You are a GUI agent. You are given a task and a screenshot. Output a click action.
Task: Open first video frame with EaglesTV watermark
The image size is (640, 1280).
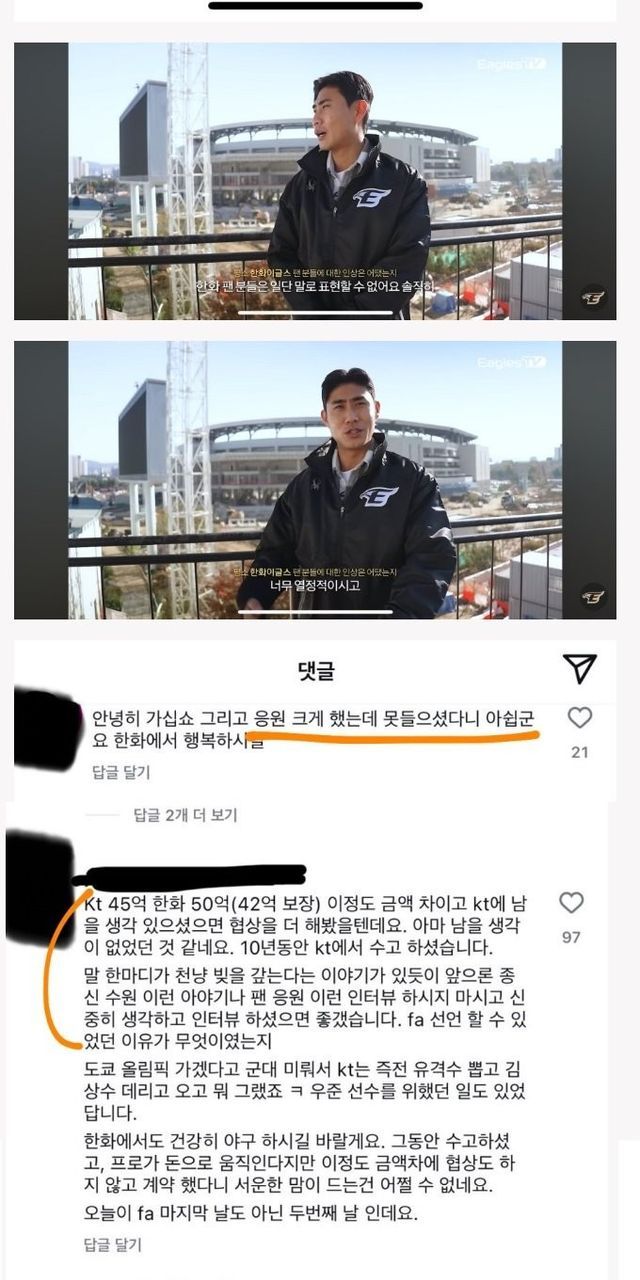315,181
